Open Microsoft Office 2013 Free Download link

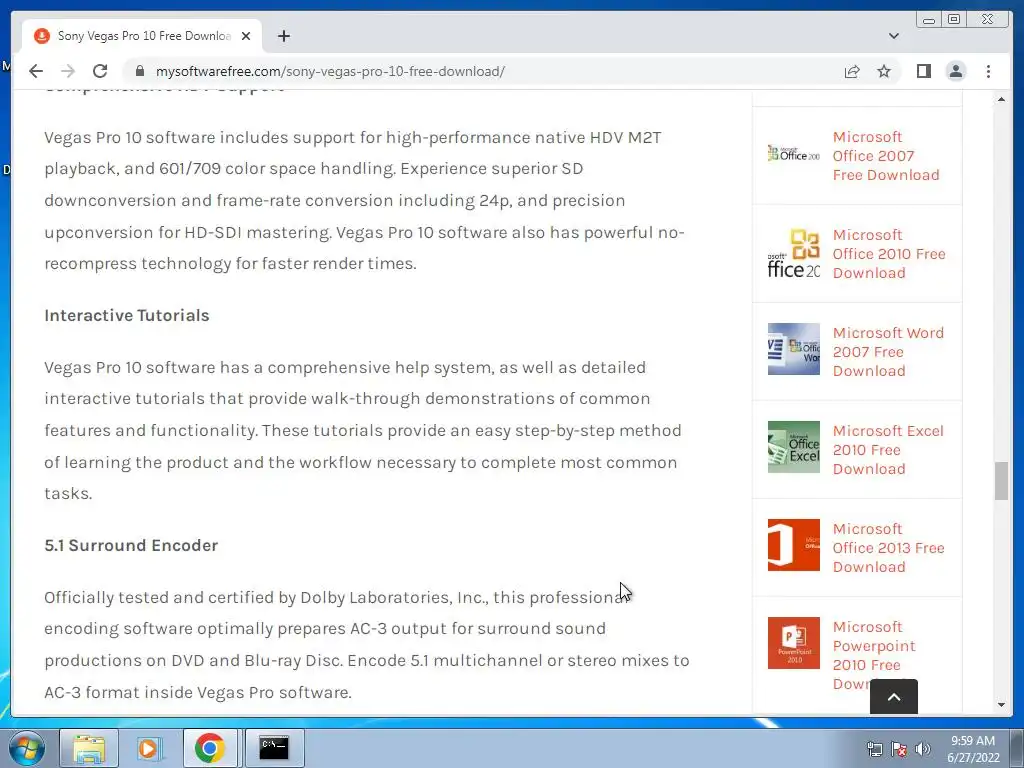pyautogui.click(x=888, y=547)
